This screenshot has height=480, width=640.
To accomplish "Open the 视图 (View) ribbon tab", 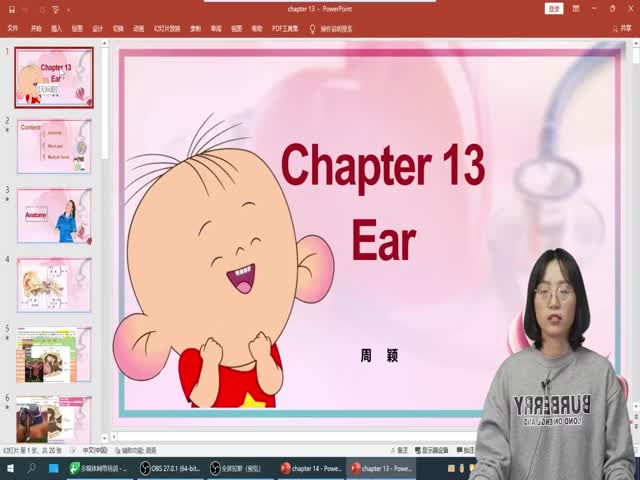I will 236,29.
